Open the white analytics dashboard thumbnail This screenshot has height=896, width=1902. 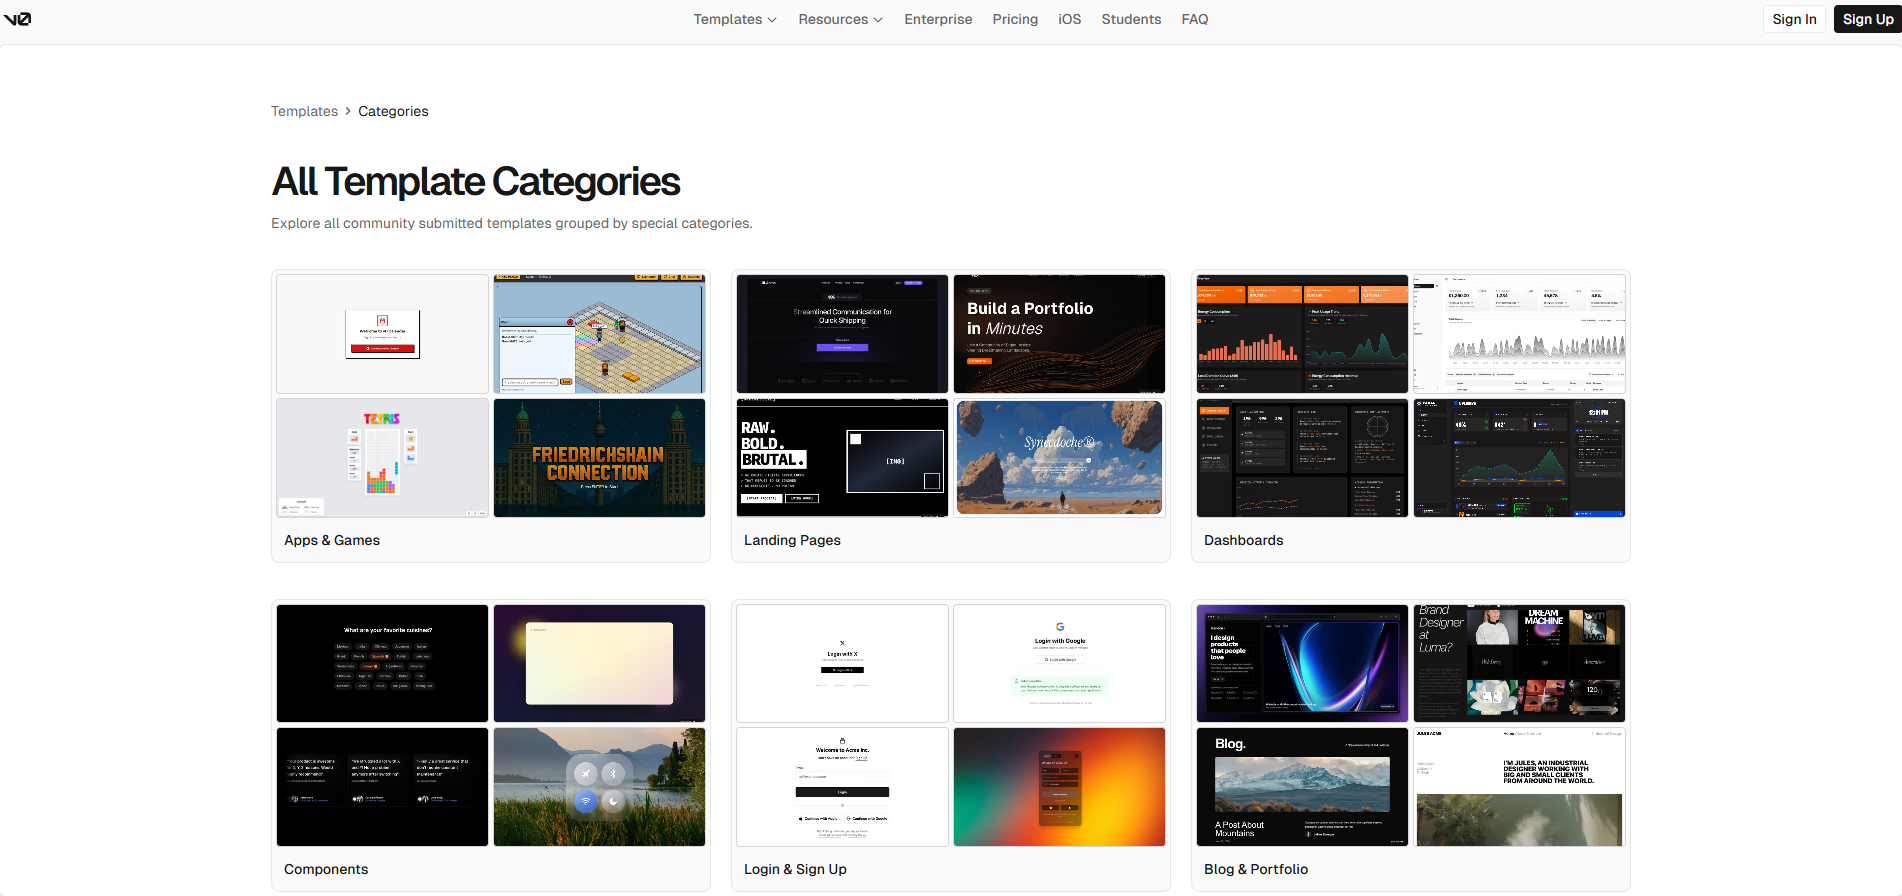(x=1520, y=334)
